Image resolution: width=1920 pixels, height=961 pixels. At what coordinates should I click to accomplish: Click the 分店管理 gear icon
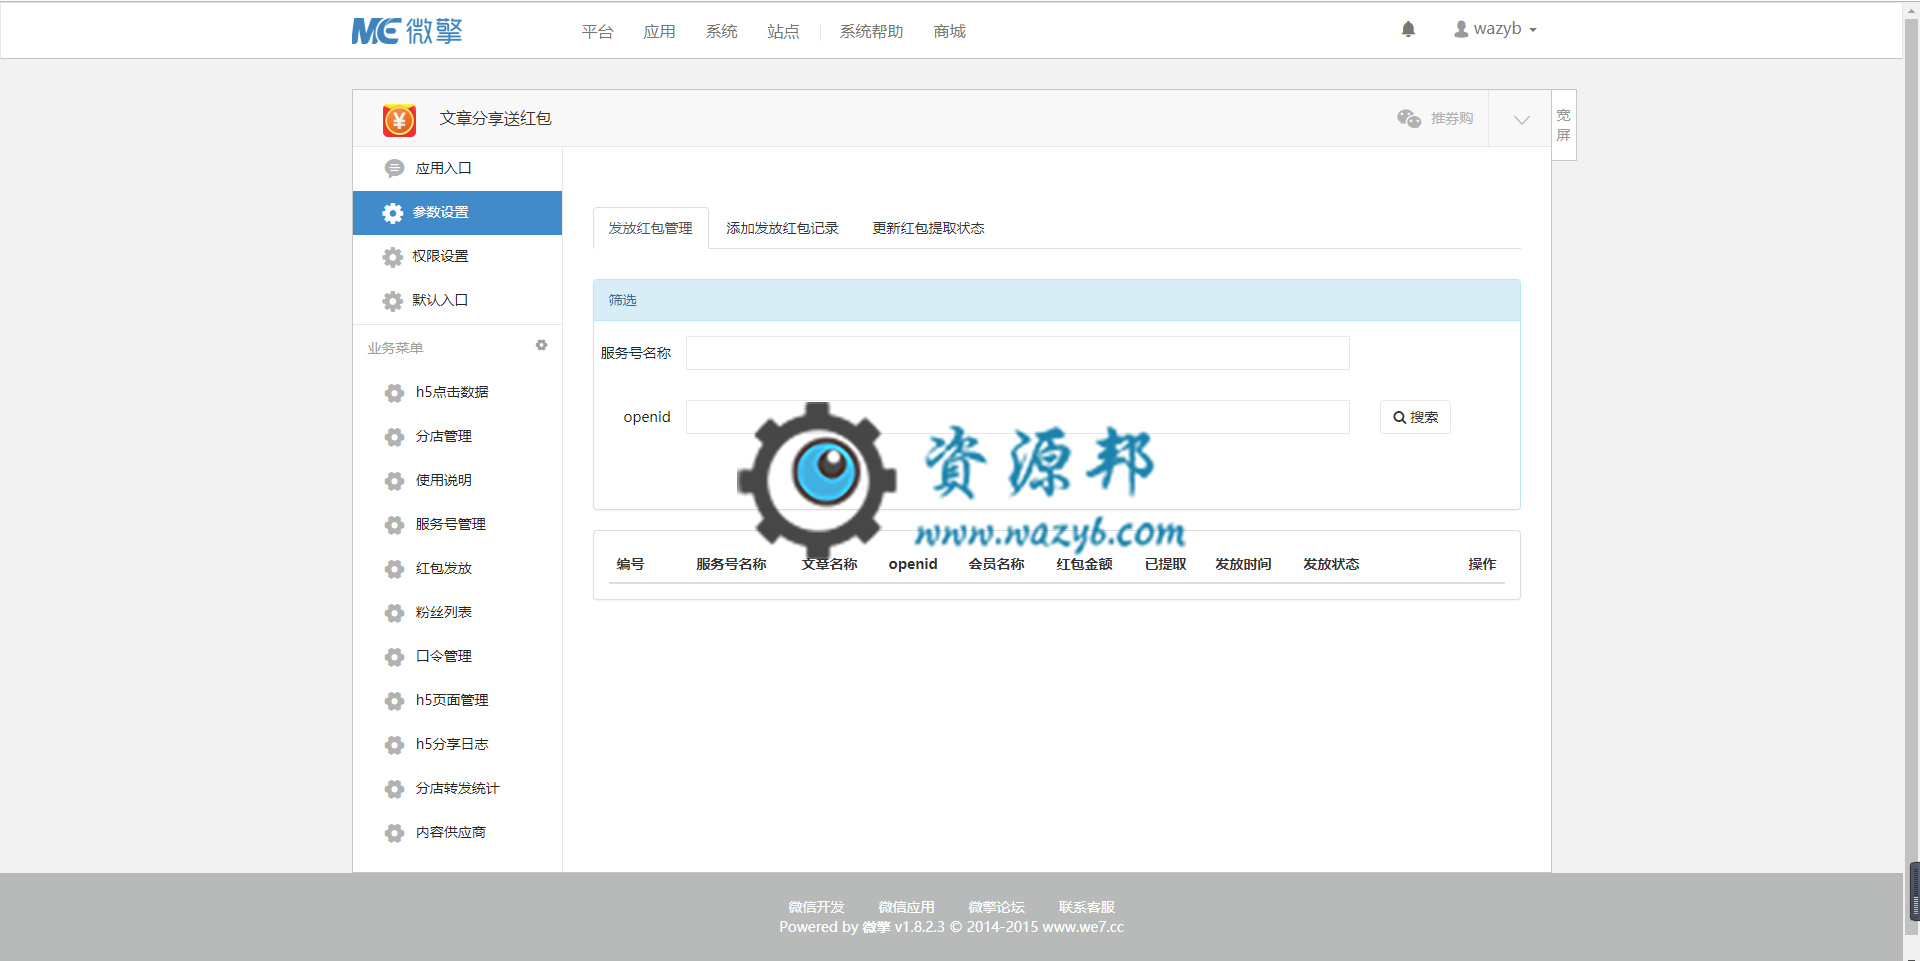click(x=394, y=437)
